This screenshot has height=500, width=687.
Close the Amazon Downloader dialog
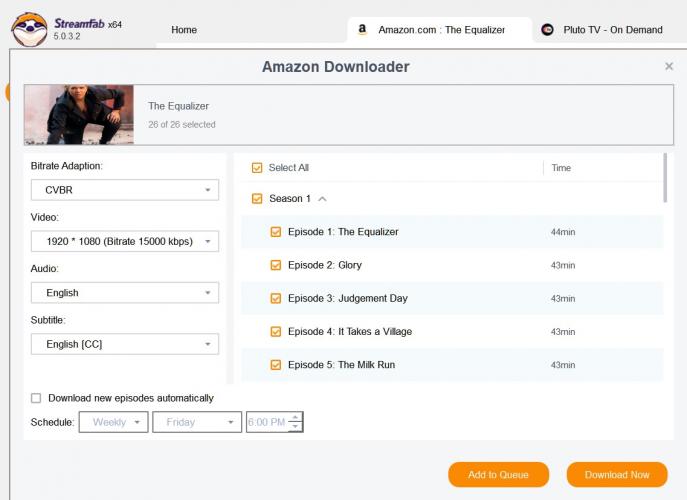click(669, 67)
